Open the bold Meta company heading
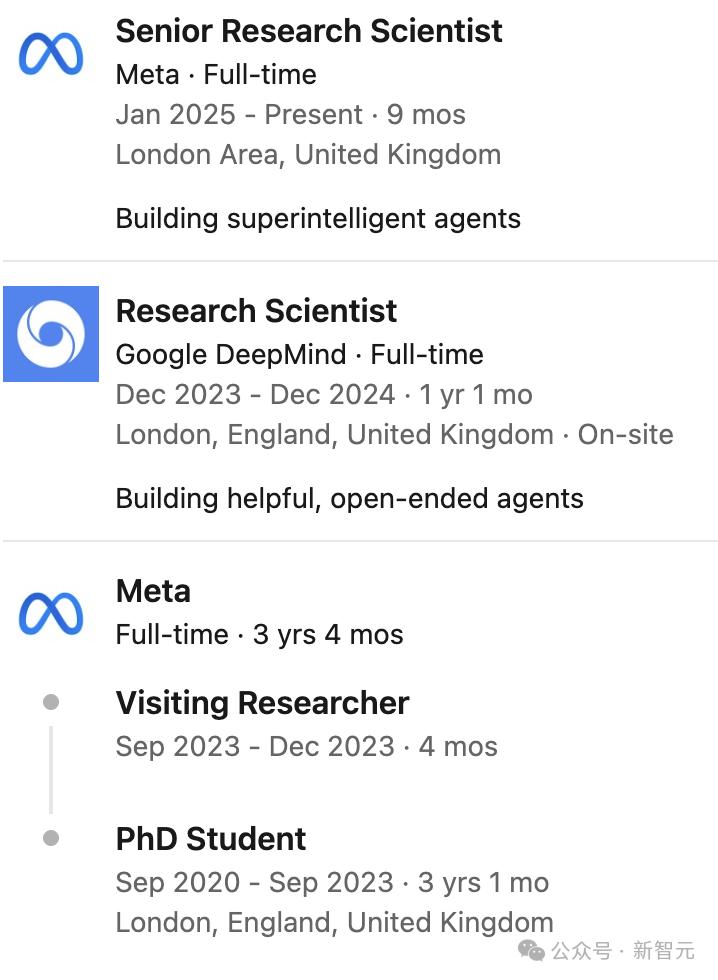The image size is (718, 980). point(153,591)
